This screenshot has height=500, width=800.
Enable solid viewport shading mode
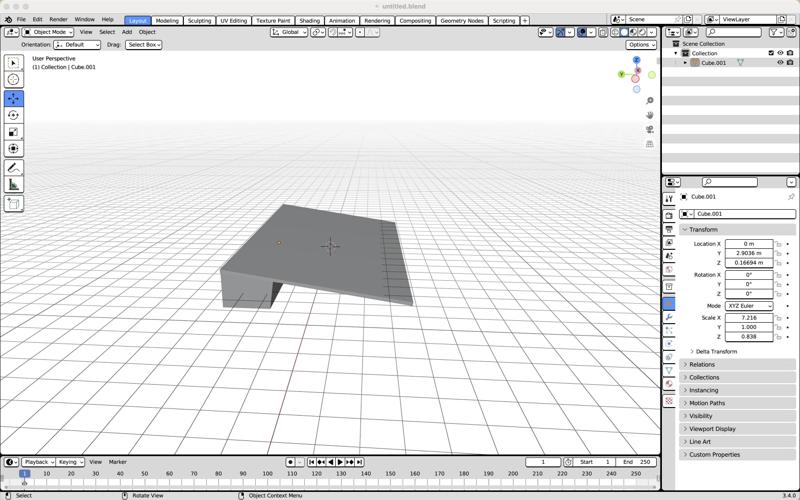click(624, 32)
